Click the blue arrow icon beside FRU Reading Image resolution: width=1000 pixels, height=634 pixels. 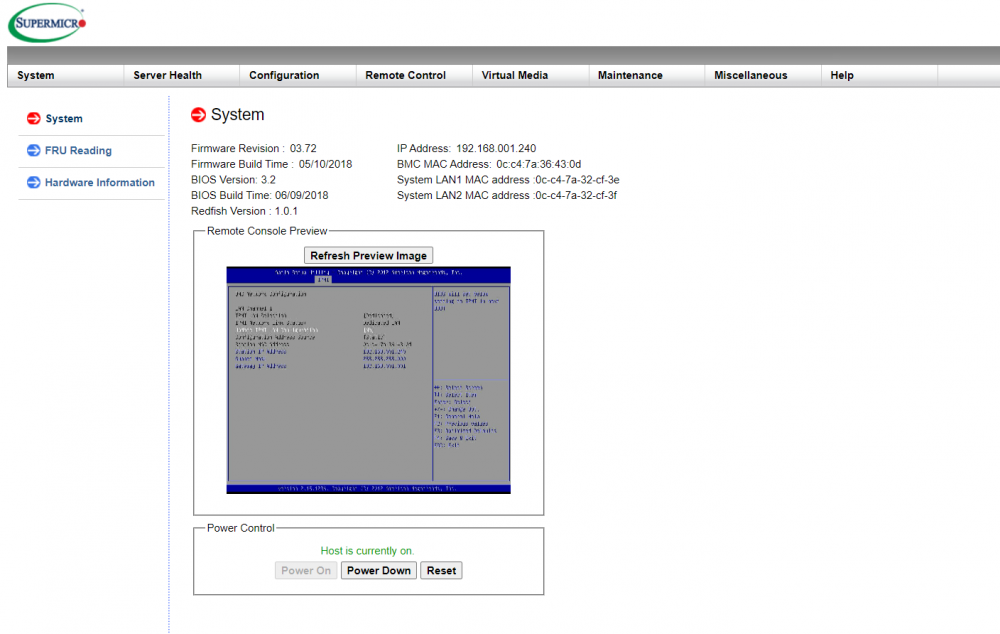coord(34,151)
